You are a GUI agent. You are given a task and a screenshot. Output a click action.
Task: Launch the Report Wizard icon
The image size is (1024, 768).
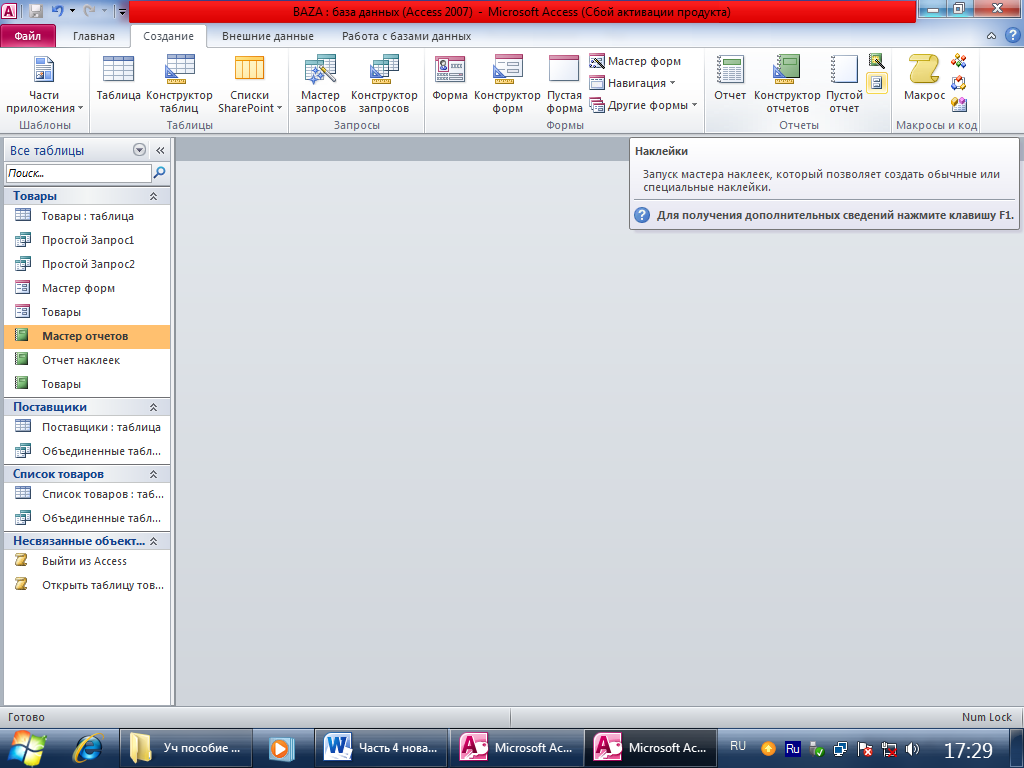click(876, 61)
